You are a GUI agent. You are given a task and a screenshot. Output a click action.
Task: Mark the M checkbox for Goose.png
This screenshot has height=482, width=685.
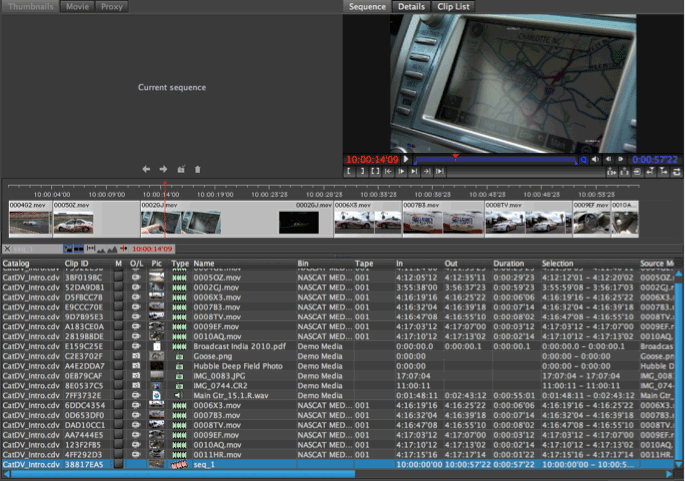(118, 355)
